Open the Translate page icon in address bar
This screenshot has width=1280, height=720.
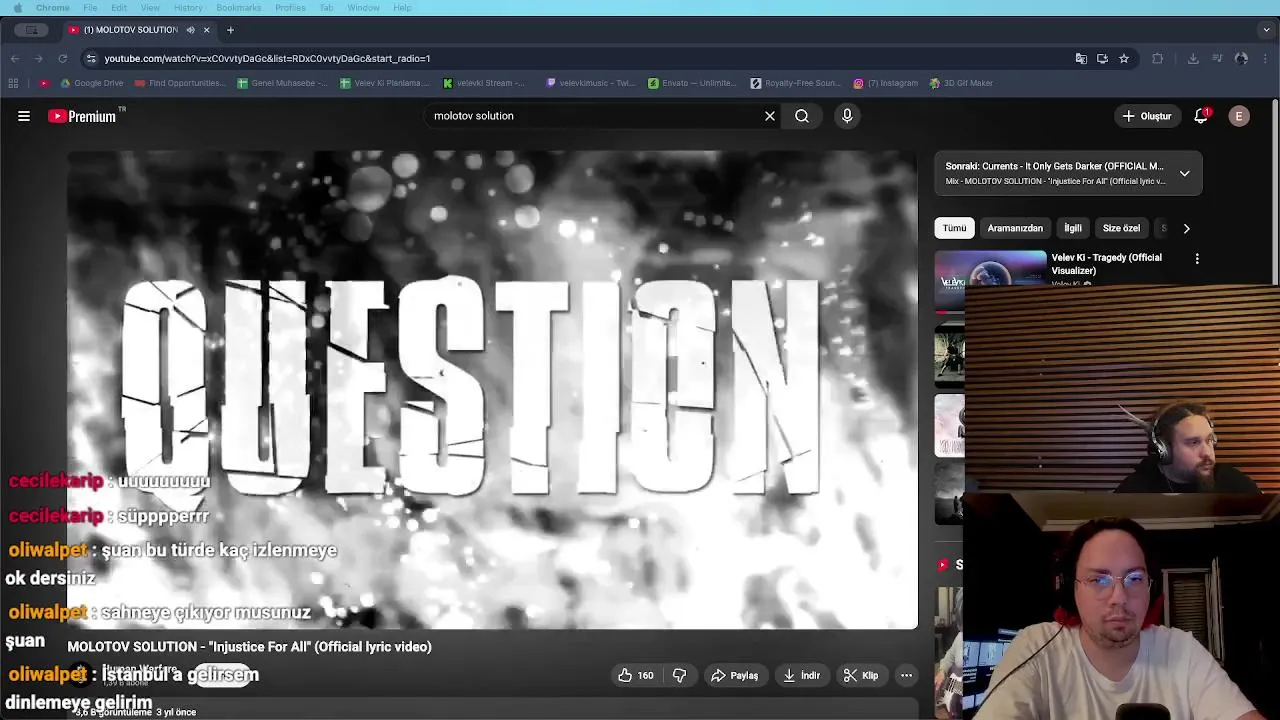click(1081, 58)
